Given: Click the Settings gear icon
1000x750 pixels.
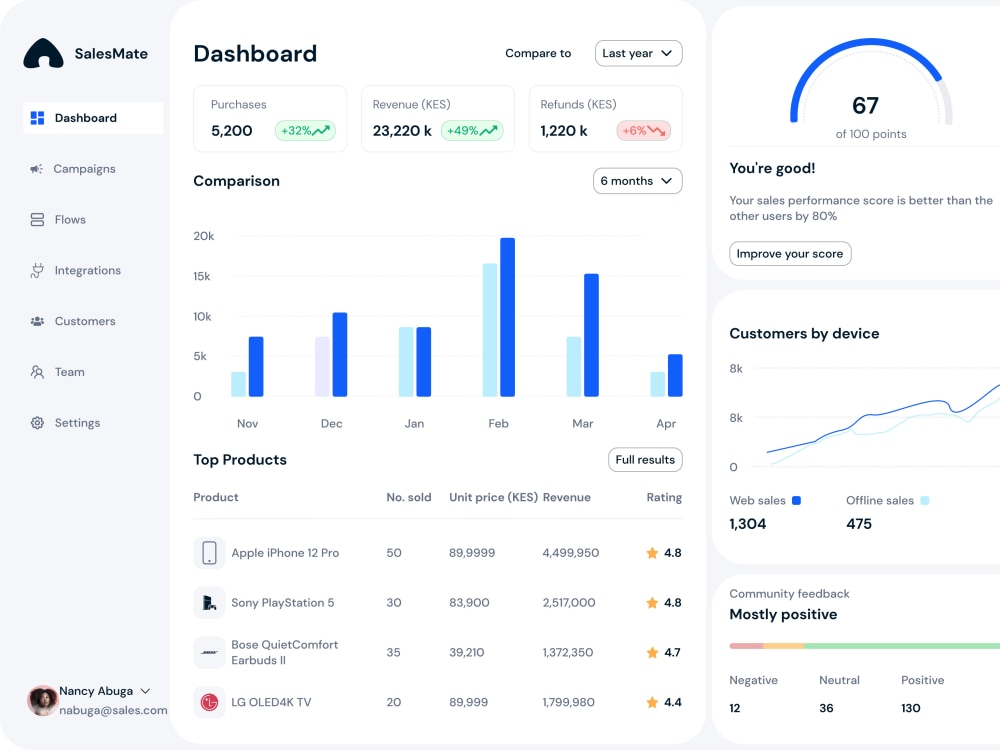Looking at the screenshot, I should [x=38, y=423].
